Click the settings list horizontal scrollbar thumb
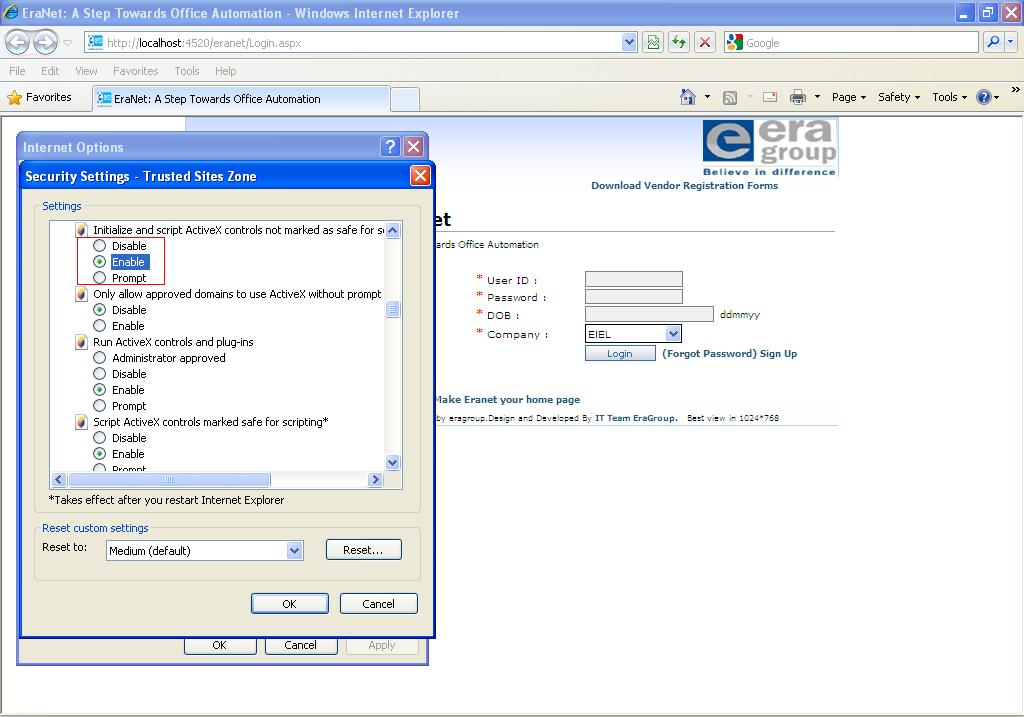Screen dimensions: 1026x717 [x=169, y=480]
